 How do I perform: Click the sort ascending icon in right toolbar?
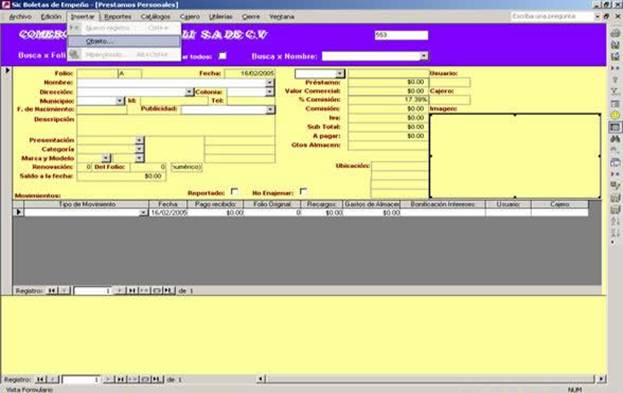click(x=615, y=221)
